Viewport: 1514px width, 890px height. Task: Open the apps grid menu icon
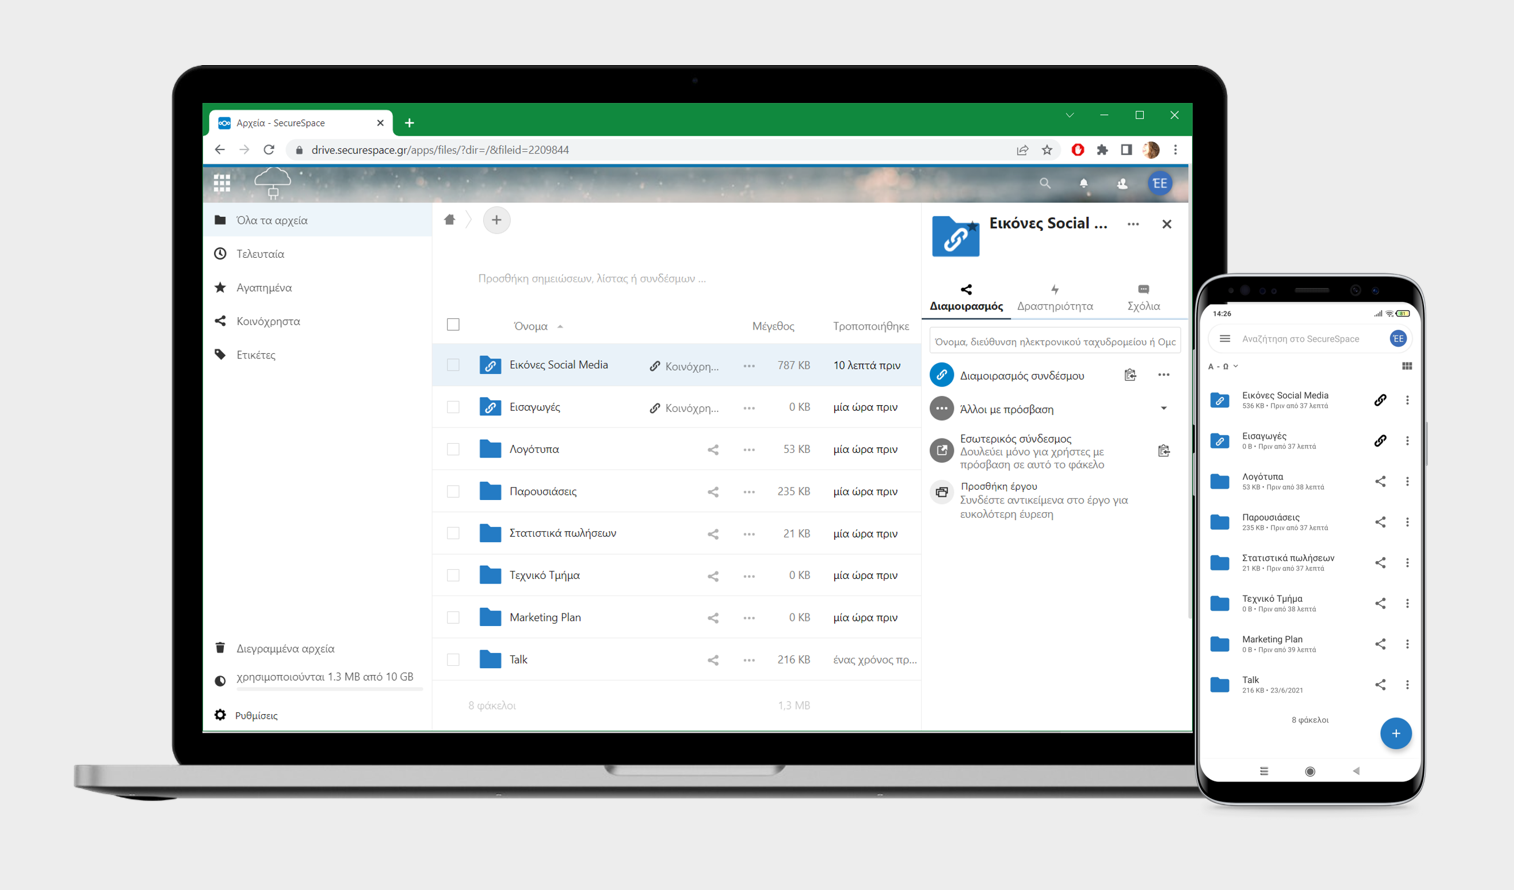222,183
